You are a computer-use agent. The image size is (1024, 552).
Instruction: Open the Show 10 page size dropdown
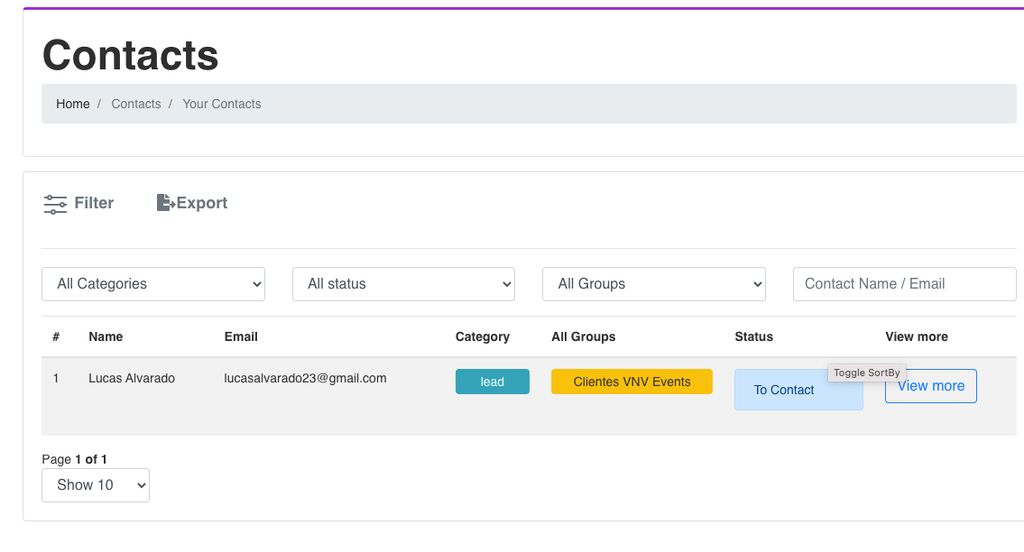tap(95, 485)
